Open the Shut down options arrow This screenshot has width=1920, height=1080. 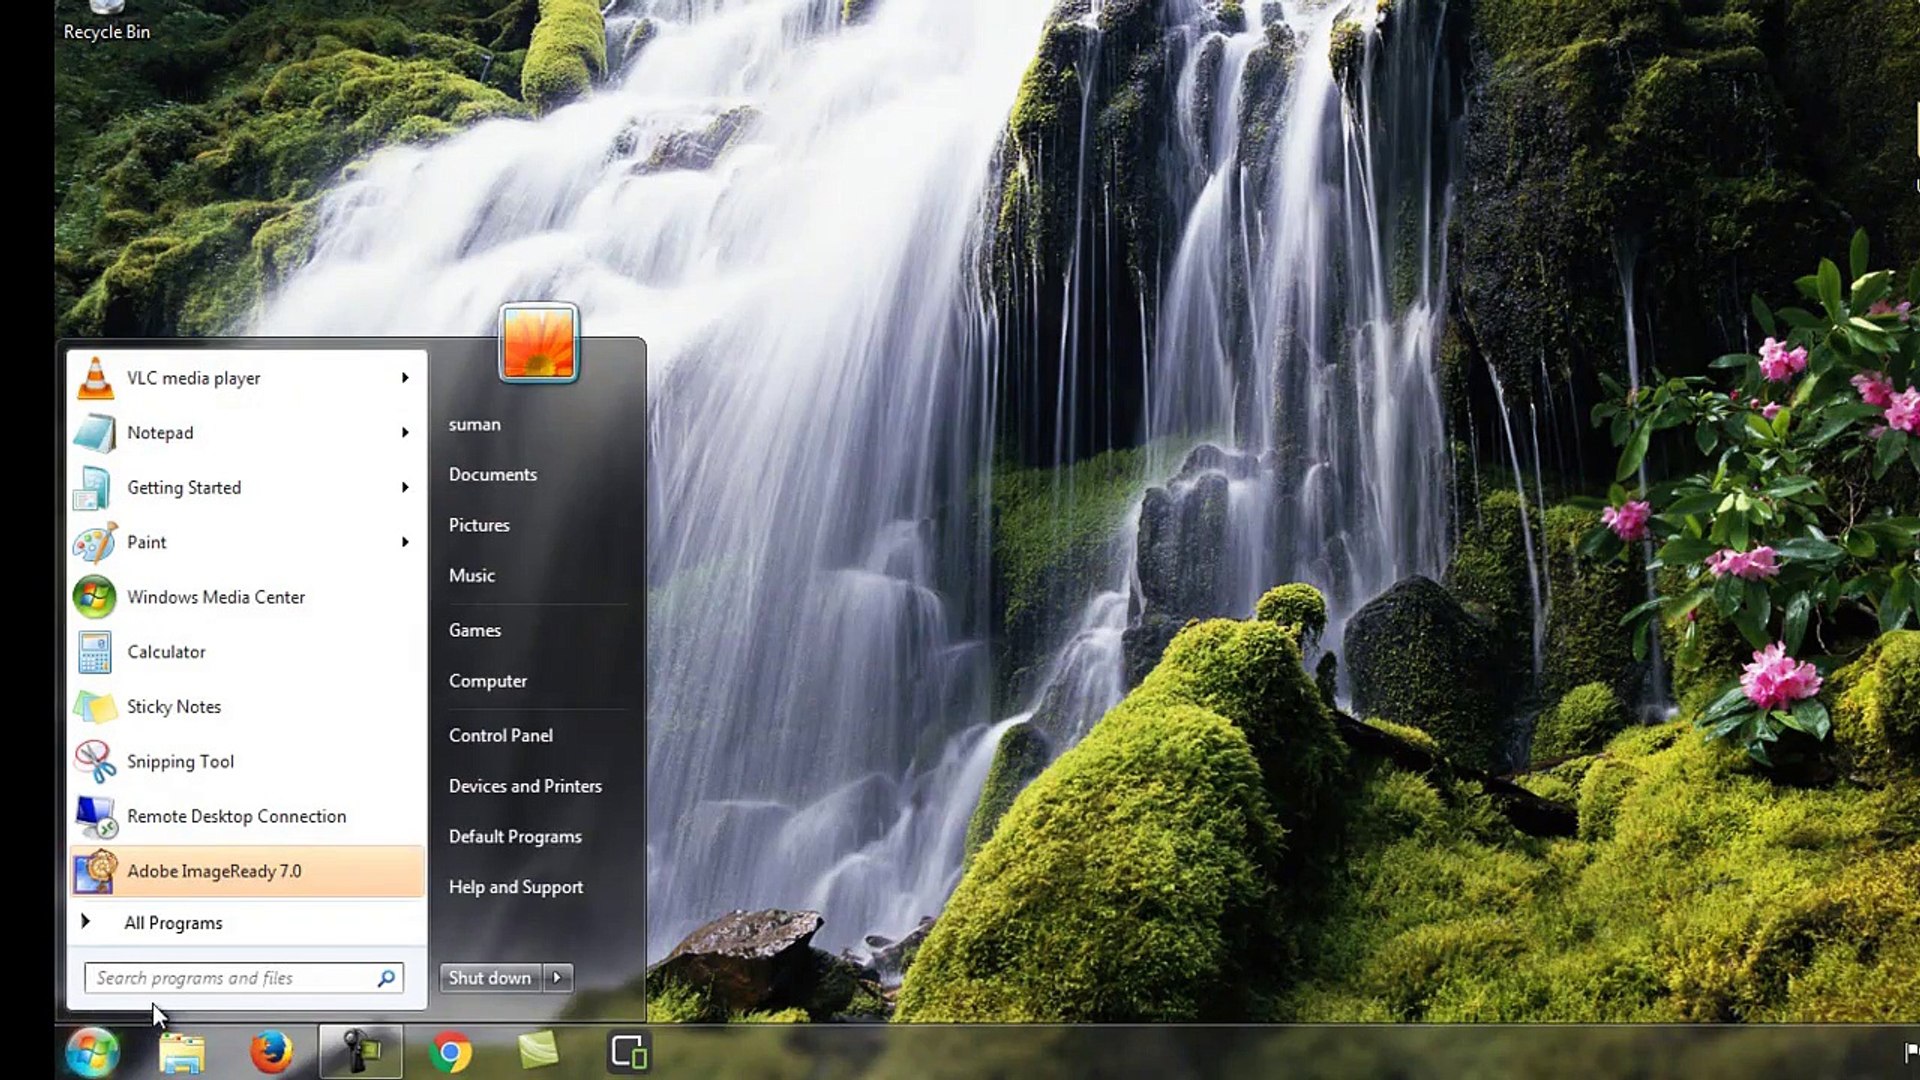[x=558, y=978]
